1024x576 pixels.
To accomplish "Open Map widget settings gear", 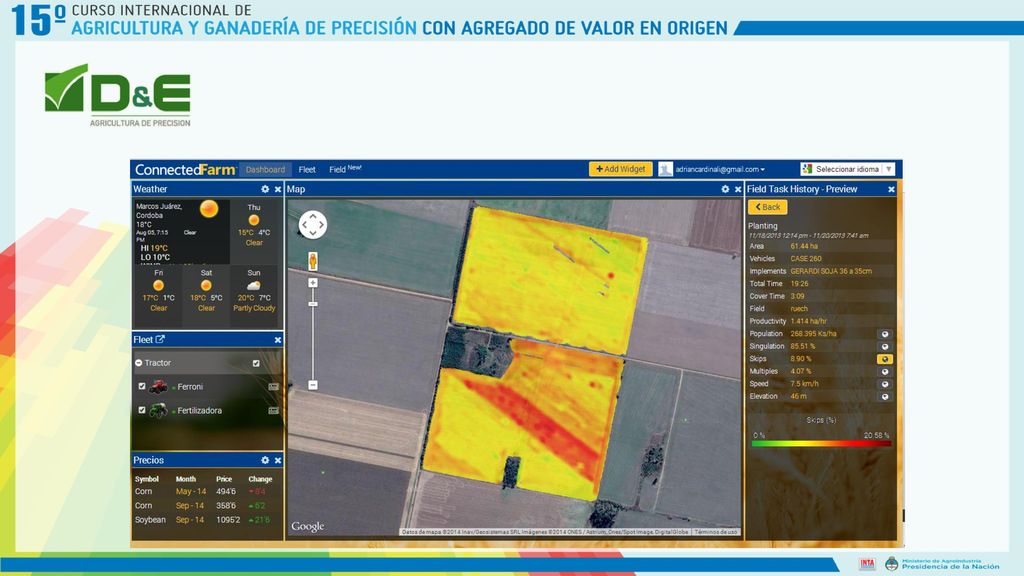I will click(725, 189).
